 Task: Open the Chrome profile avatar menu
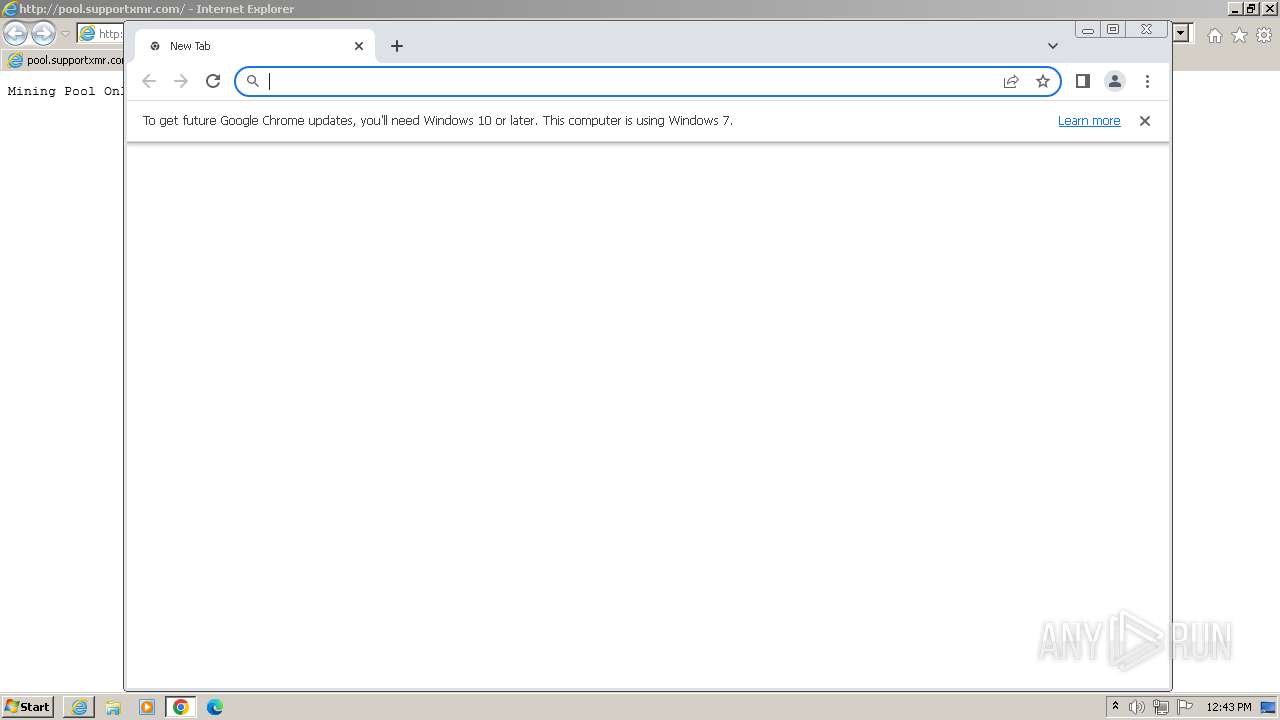[x=1115, y=81]
